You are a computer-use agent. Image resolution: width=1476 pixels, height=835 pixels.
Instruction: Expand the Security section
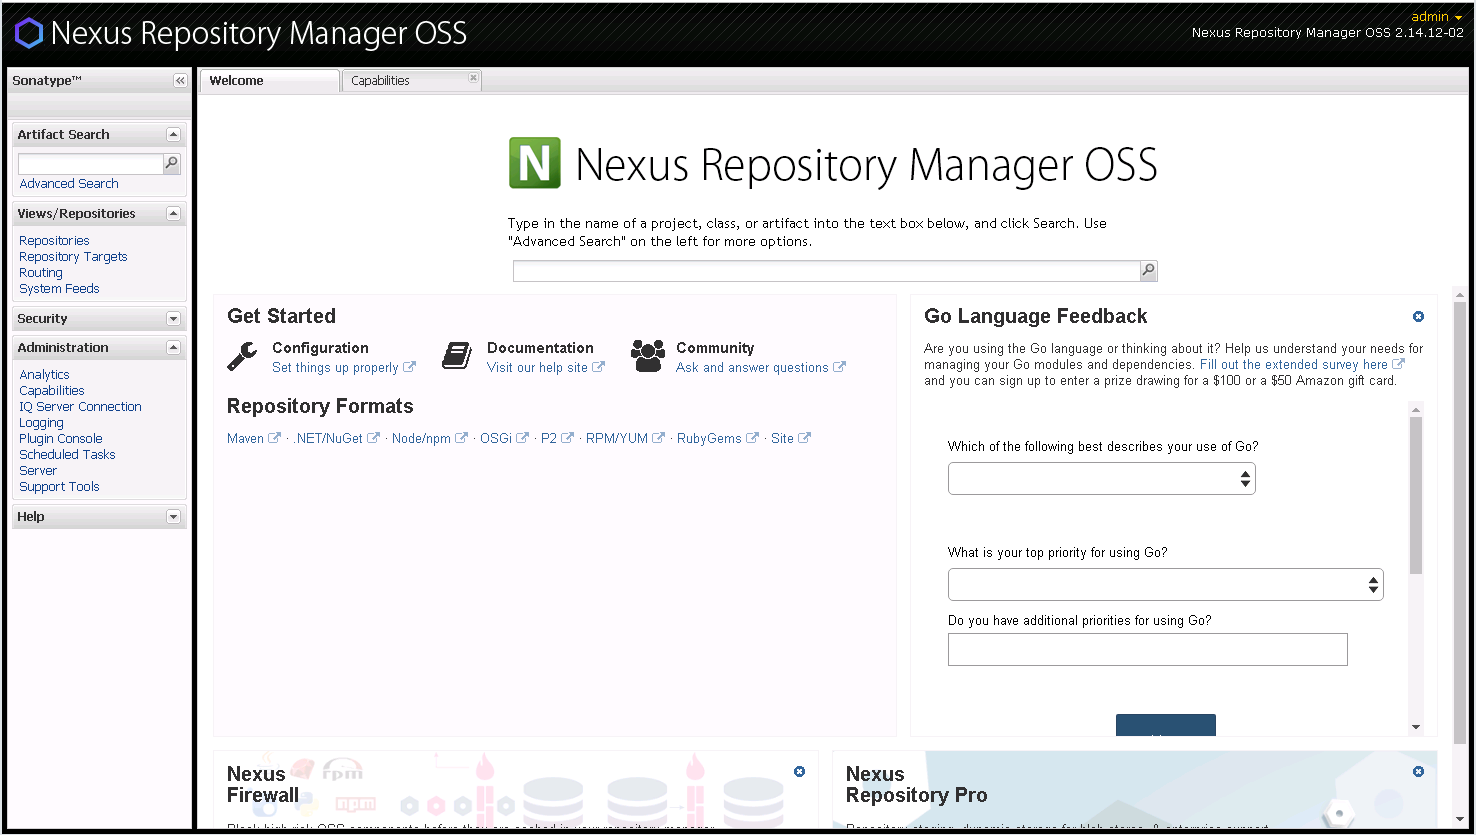coord(173,319)
